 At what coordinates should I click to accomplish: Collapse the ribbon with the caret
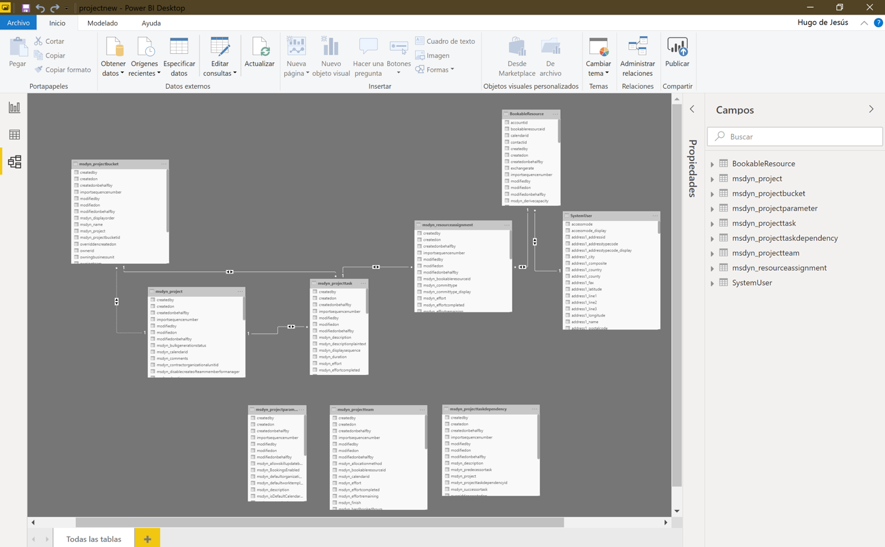click(x=864, y=23)
